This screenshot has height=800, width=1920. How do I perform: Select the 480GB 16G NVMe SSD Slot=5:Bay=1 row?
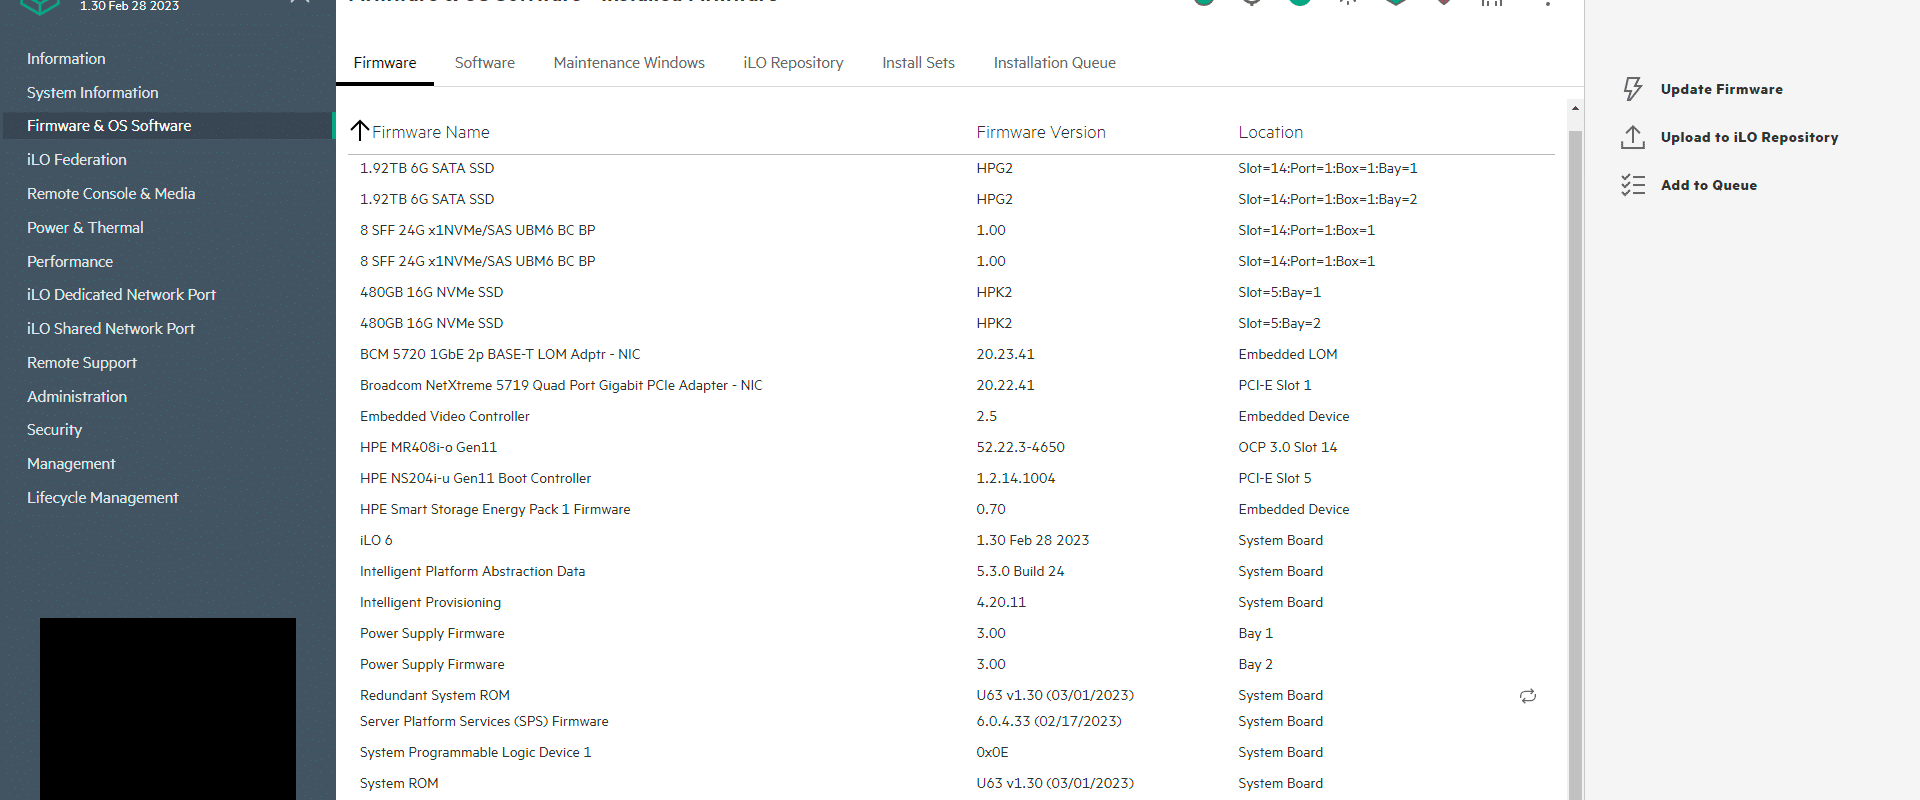click(951, 292)
